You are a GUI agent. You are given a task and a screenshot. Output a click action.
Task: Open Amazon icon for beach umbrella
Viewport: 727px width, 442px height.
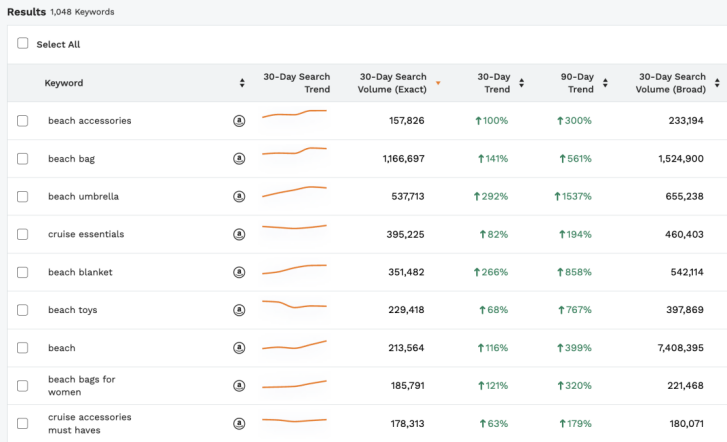(239, 197)
